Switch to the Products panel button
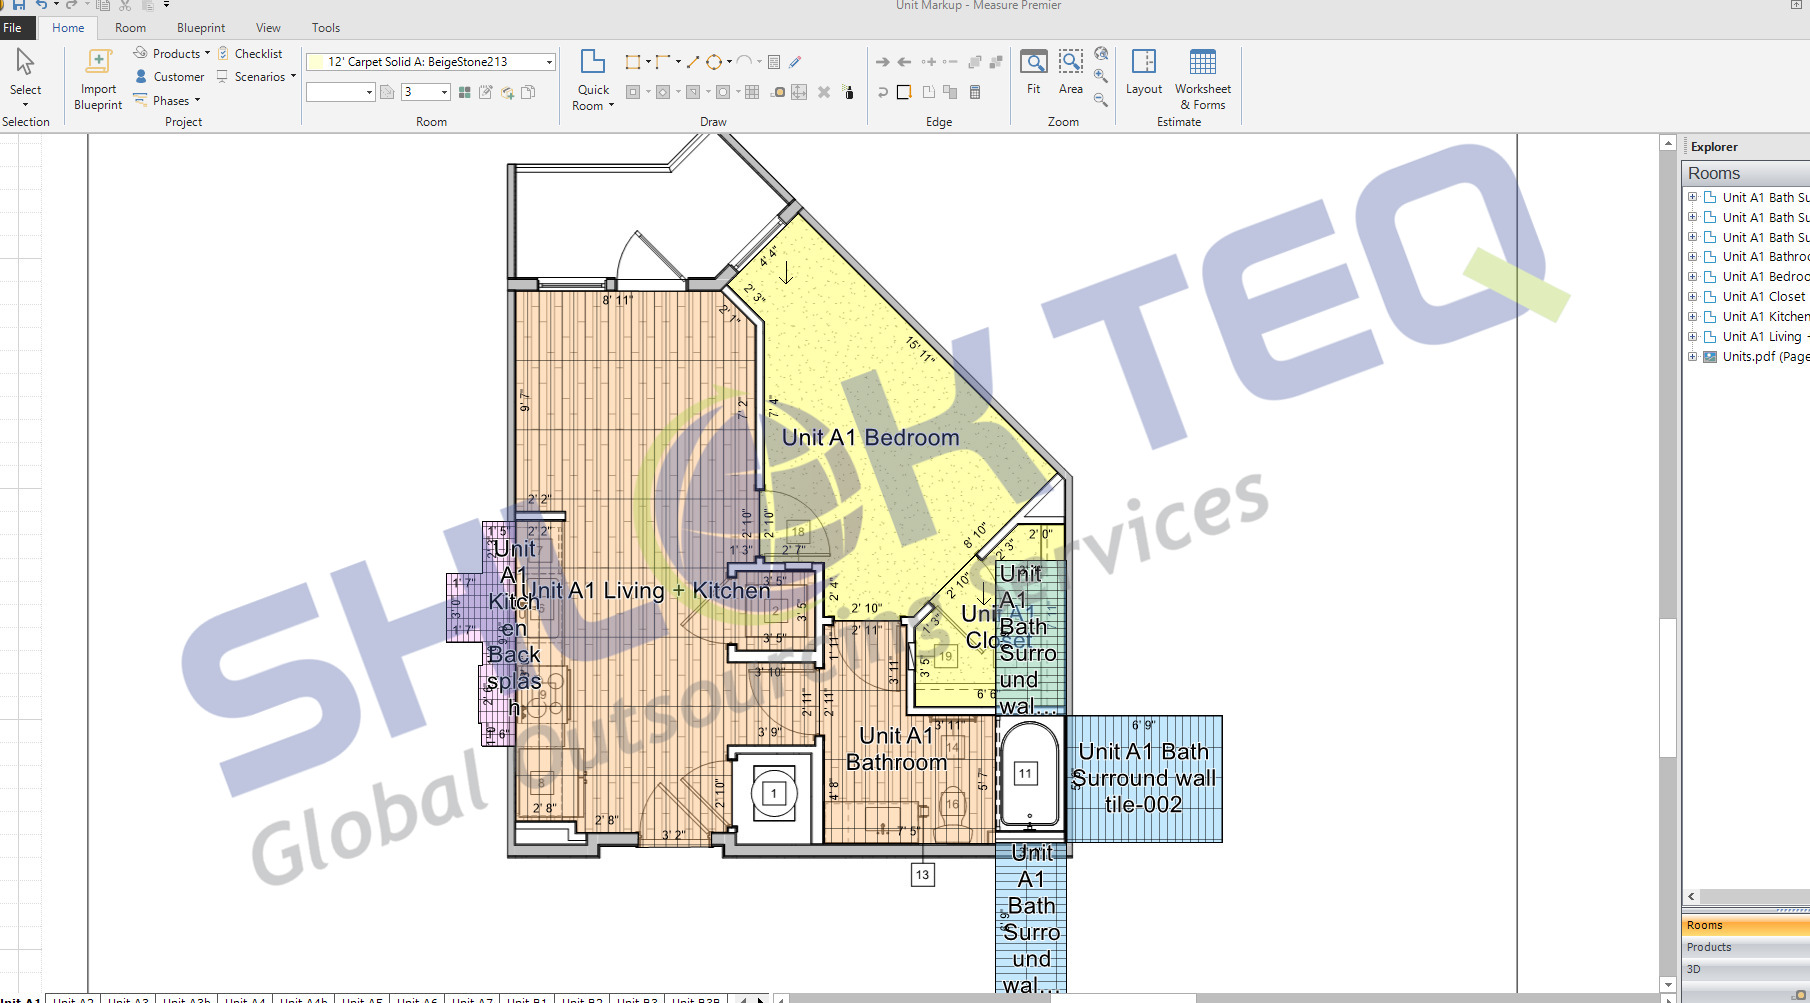1810x1003 pixels. click(1746, 947)
